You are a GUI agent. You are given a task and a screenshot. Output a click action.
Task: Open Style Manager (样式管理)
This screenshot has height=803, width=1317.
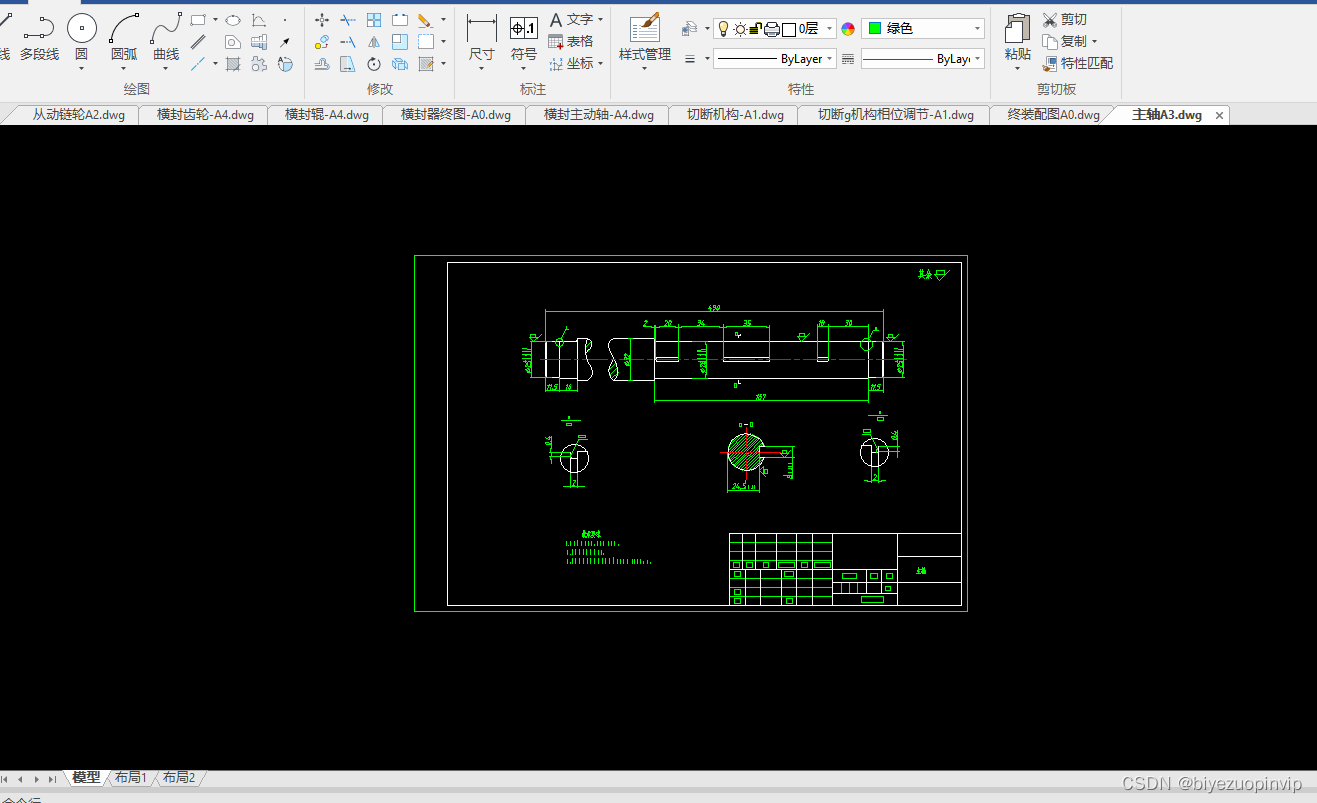[645, 37]
